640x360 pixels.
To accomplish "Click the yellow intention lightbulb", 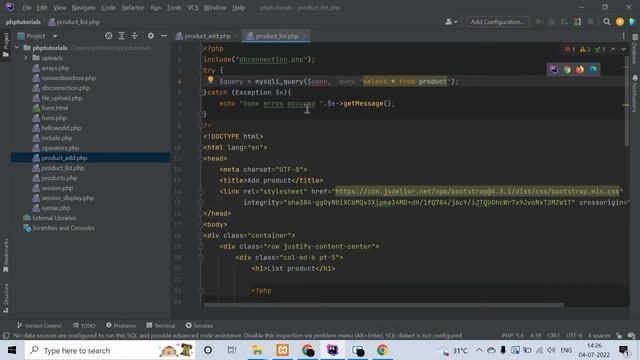I will (x=211, y=80).
